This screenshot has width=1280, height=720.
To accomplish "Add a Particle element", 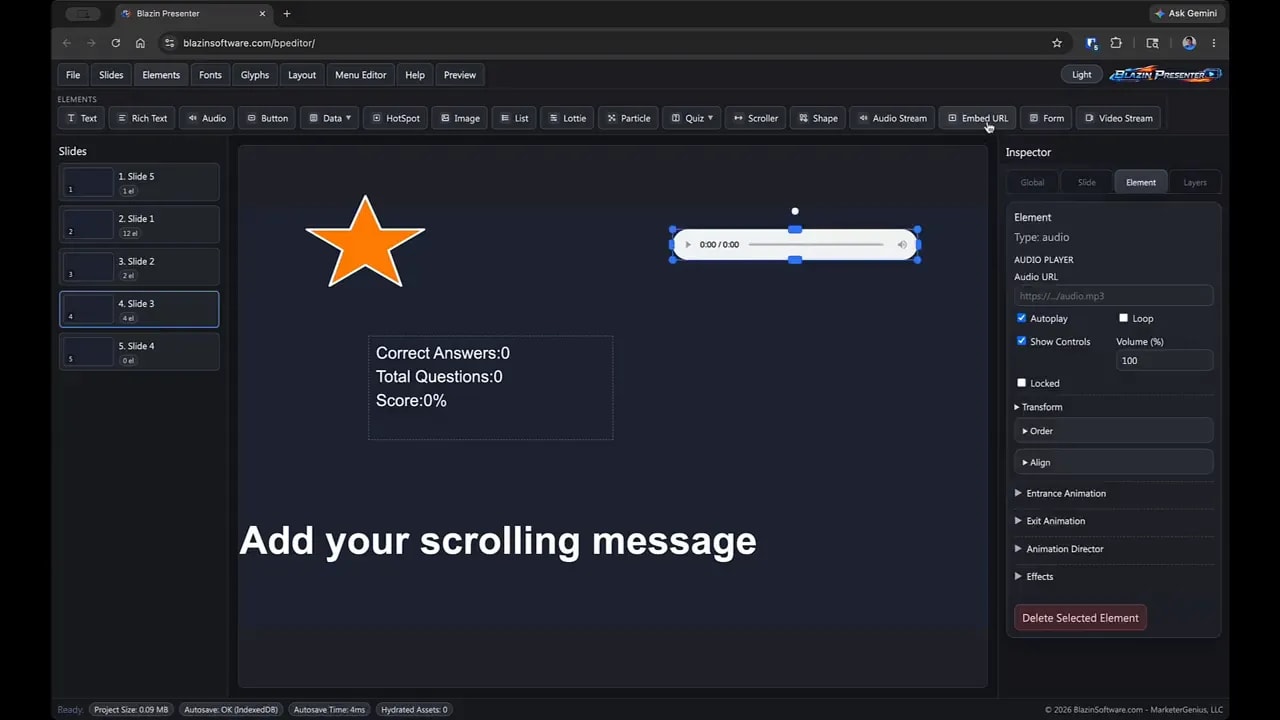I will [628, 118].
